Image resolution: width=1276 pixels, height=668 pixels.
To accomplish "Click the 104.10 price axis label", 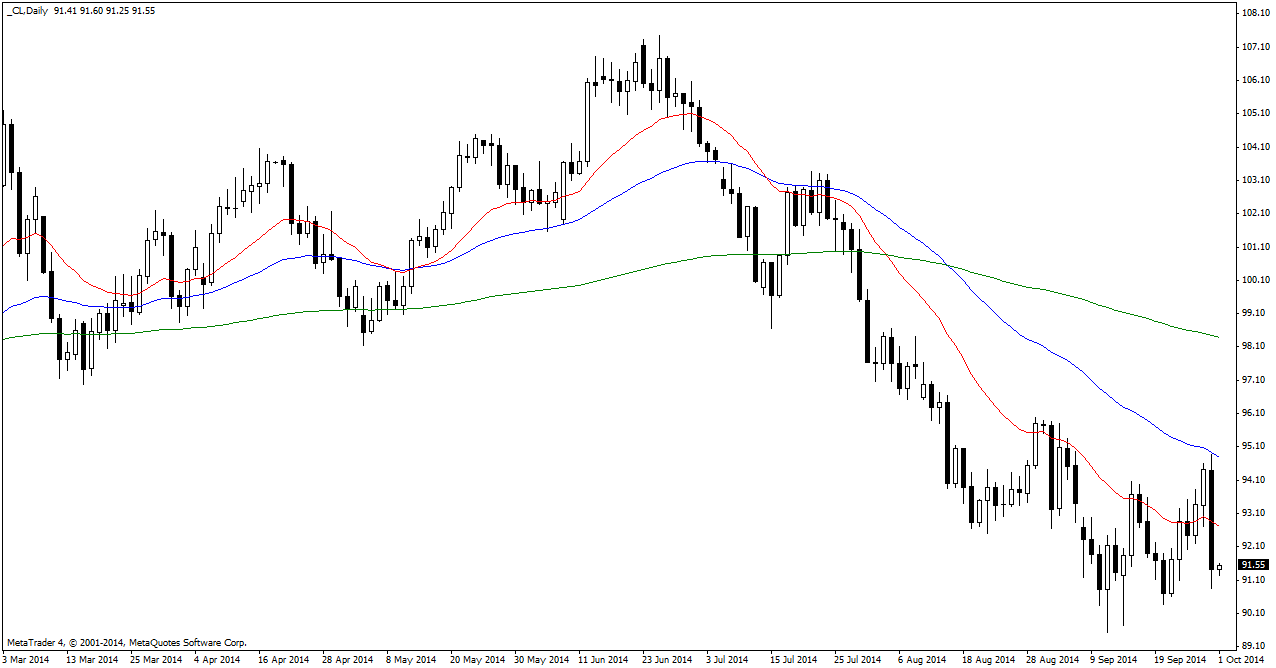I will click(1257, 147).
